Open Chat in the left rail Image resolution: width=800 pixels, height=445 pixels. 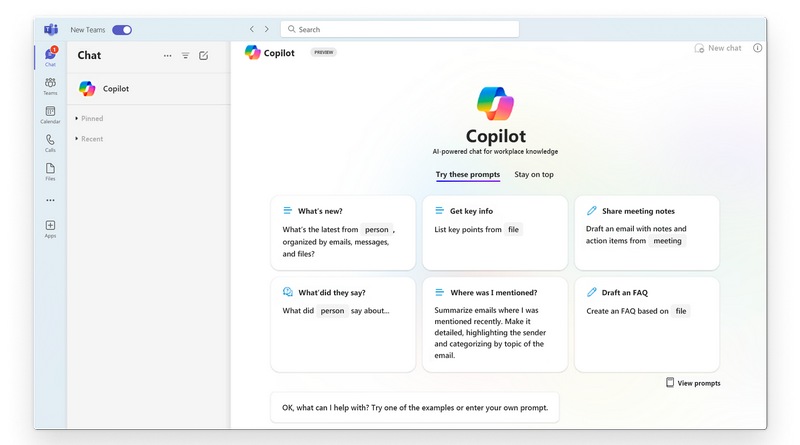click(x=50, y=56)
